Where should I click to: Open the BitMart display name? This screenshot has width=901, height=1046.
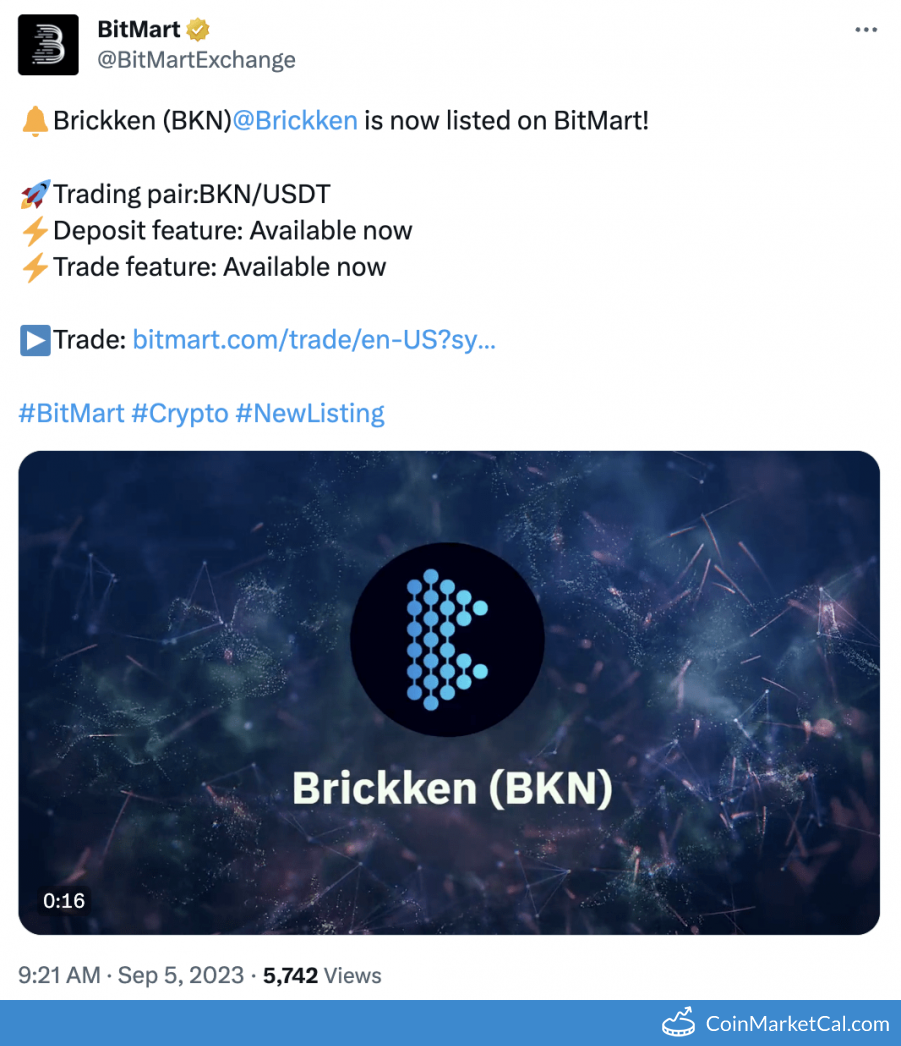[139, 29]
